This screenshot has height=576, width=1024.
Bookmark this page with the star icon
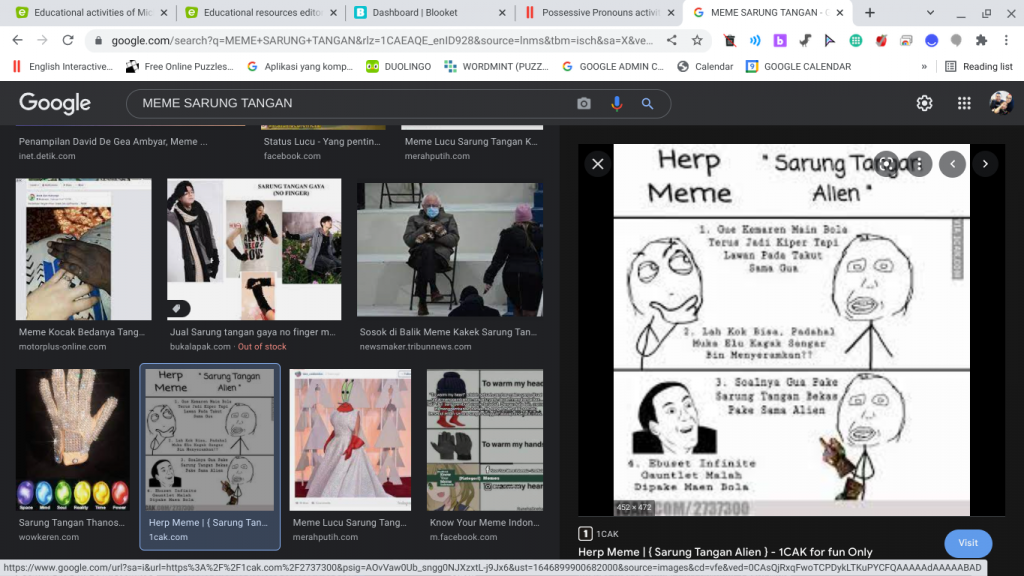tap(697, 41)
